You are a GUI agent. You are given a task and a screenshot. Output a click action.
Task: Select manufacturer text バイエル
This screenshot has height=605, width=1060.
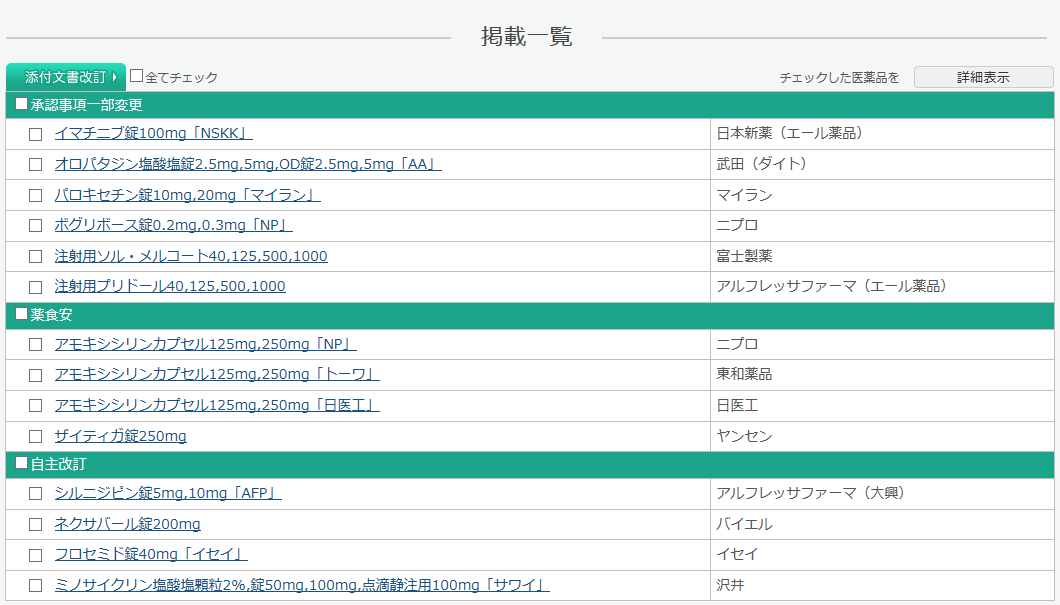point(744,523)
